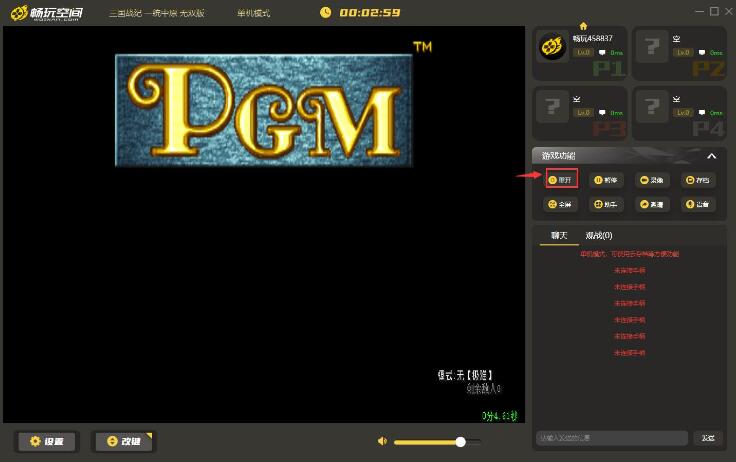
Task: Click the 畅玩空间 logo in the title bar
Action: point(46,13)
